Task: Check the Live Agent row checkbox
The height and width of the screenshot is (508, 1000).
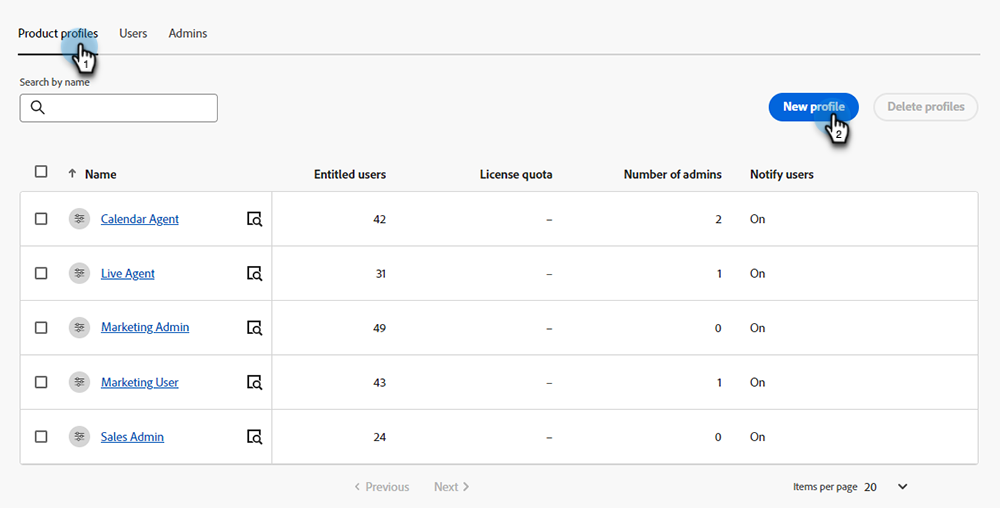Action: pyautogui.click(x=41, y=273)
